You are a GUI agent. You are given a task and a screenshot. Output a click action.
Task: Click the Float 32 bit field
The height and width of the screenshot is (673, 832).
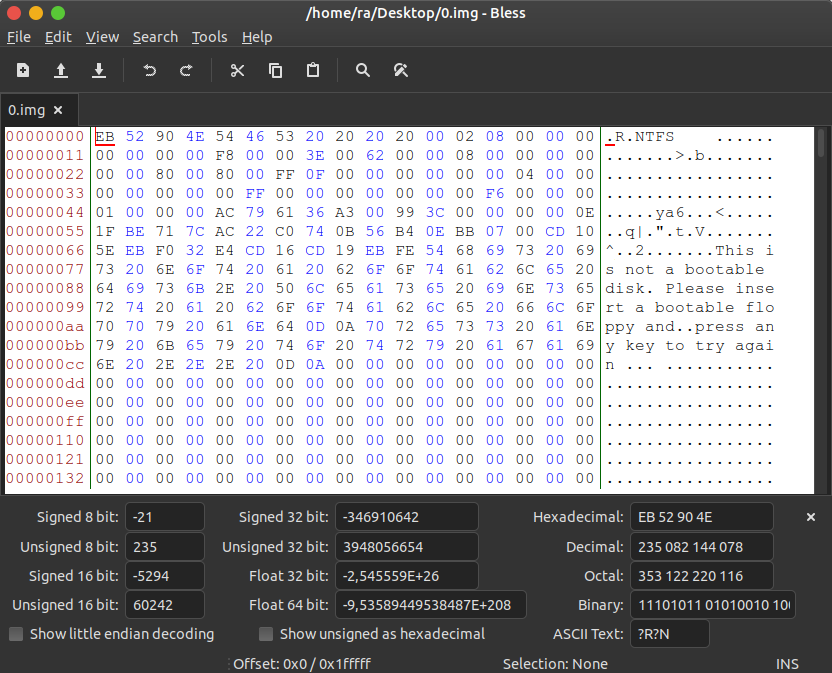406,576
